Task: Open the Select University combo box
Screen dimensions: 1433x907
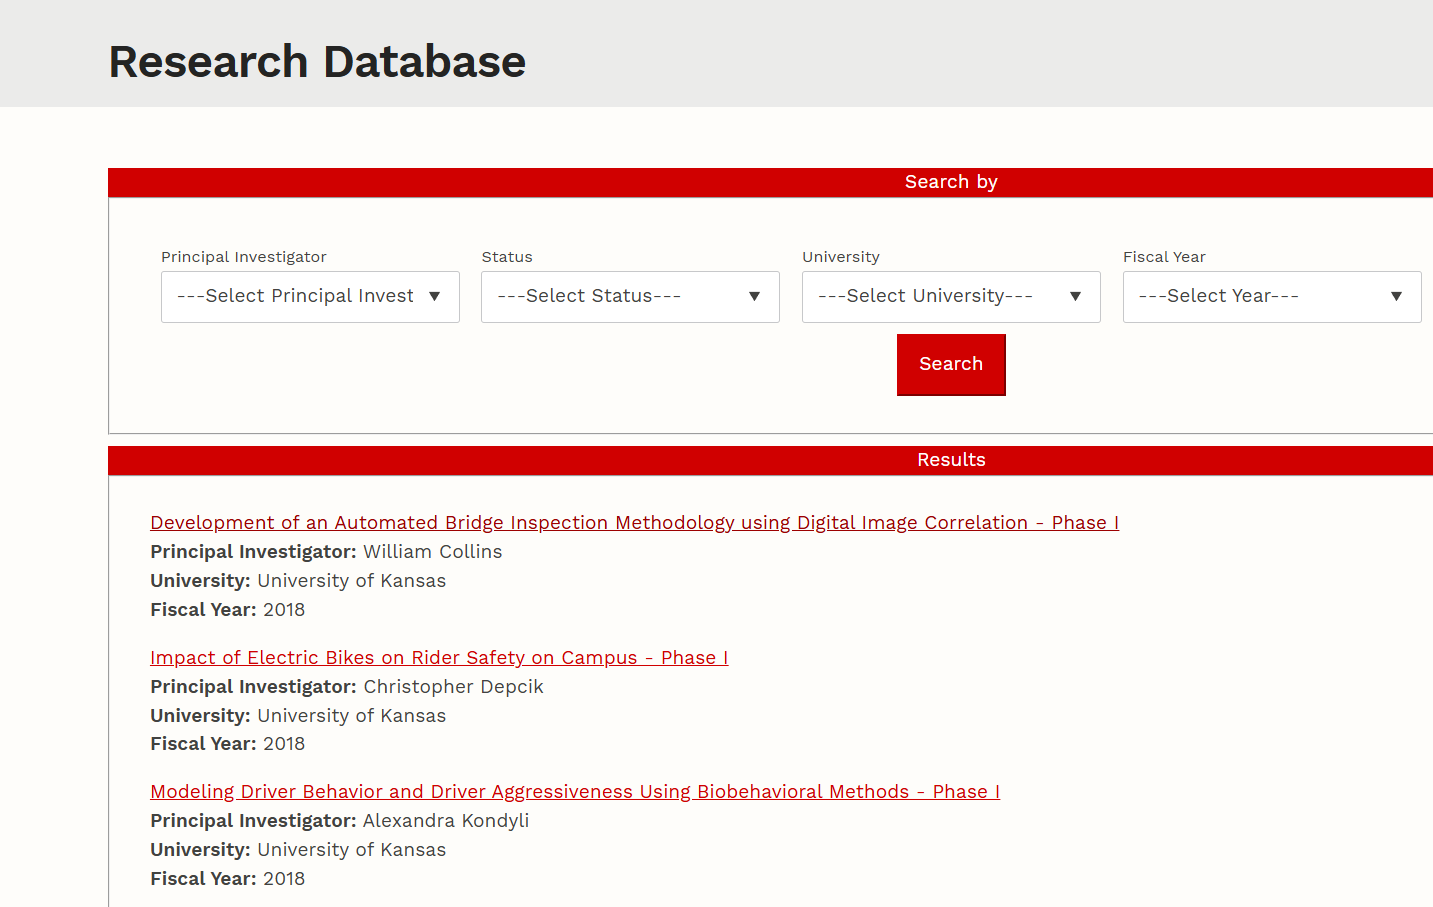Action: click(951, 297)
